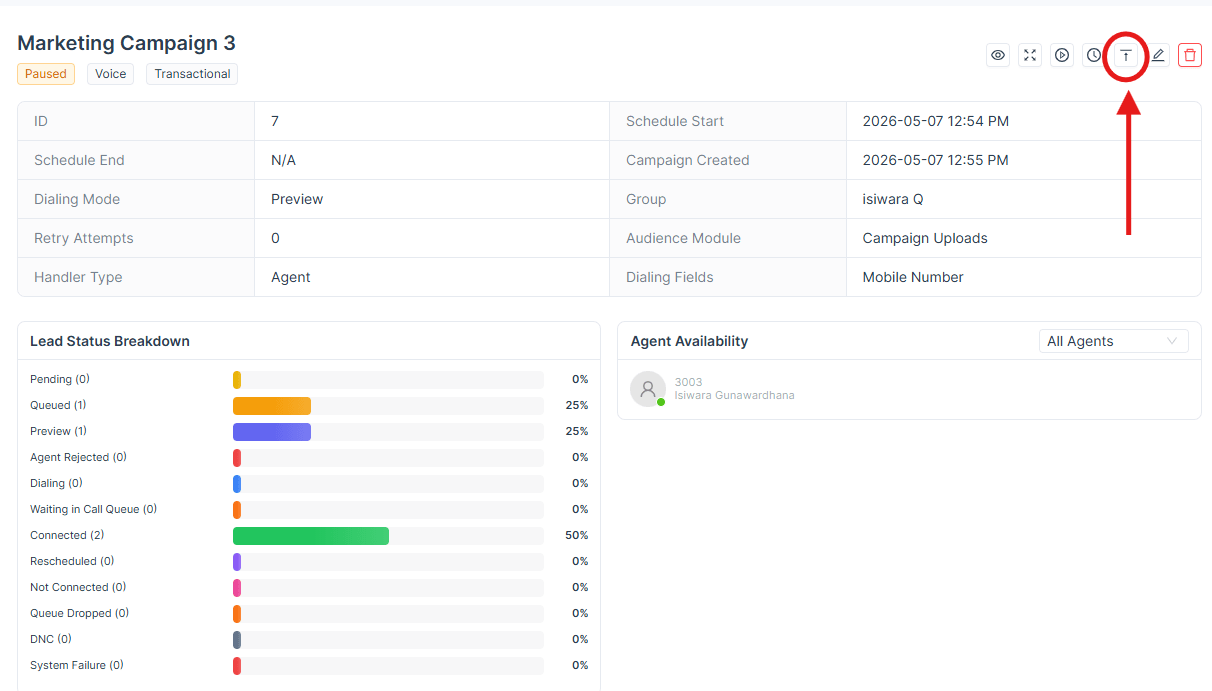Click the Rescheduled (0) label
This screenshot has height=691, width=1212.
(x=72, y=561)
